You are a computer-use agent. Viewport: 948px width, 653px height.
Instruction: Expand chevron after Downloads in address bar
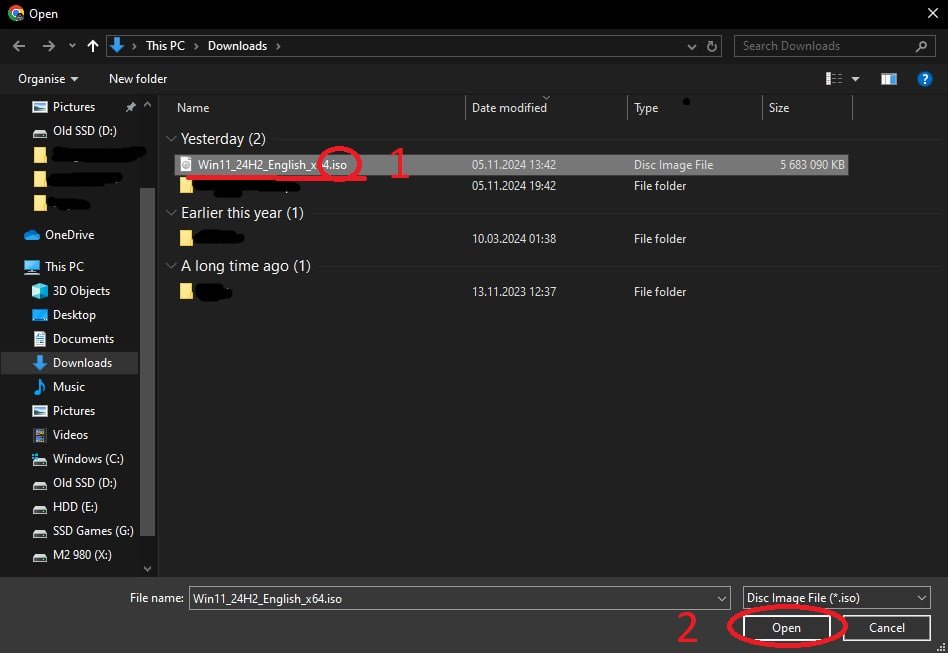point(278,46)
